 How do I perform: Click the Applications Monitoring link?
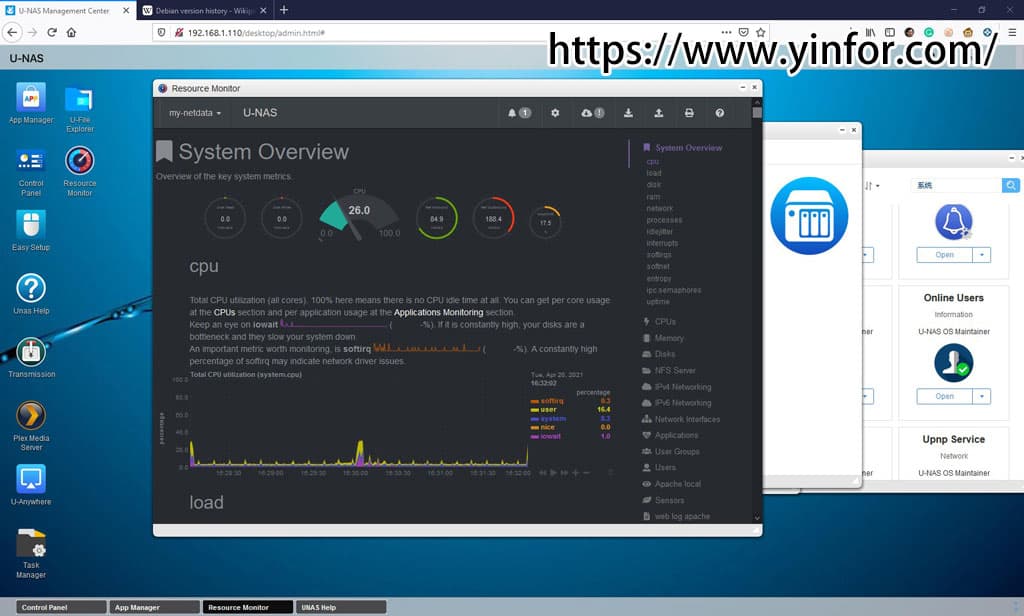click(438, 312)
